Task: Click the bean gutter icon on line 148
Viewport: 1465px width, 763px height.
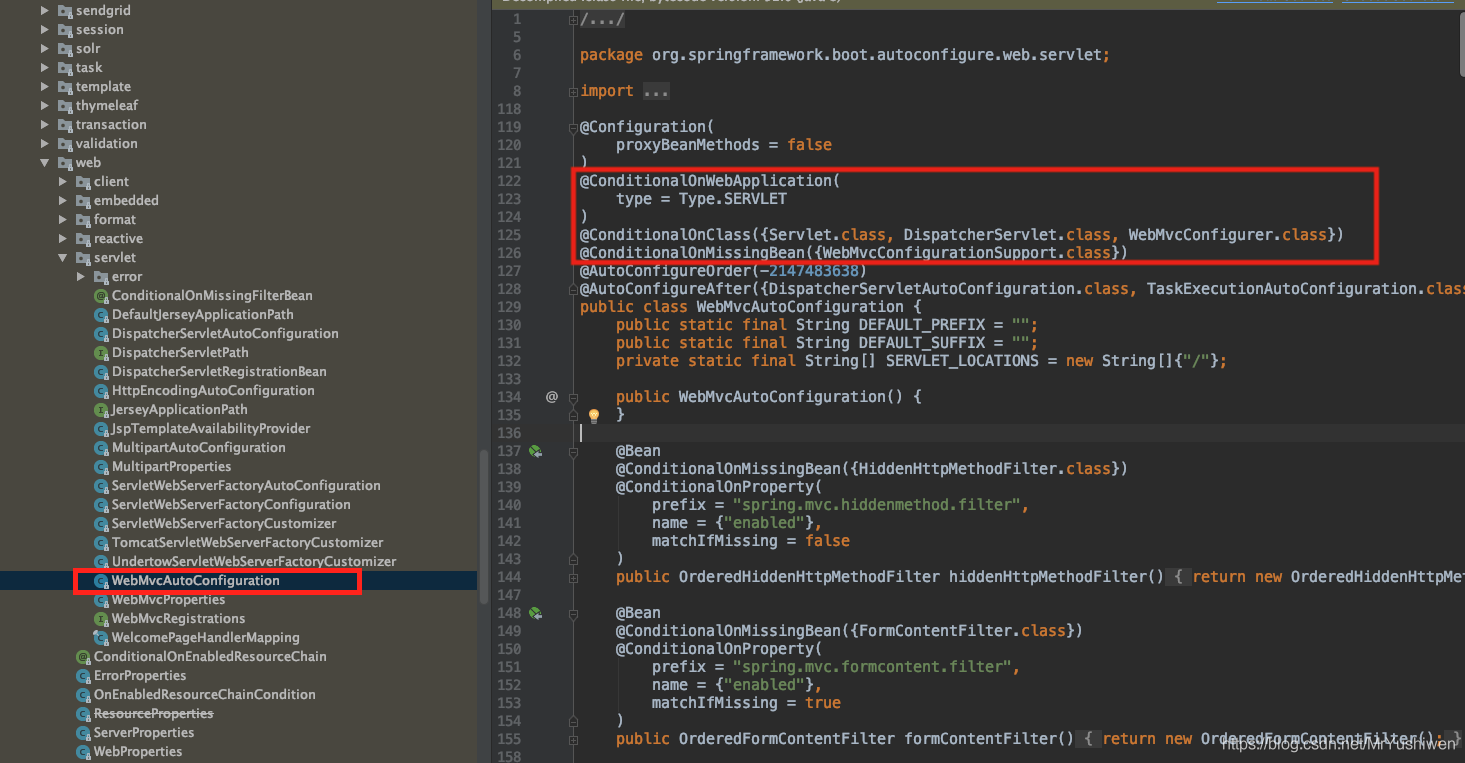Action: coord(536,613)
